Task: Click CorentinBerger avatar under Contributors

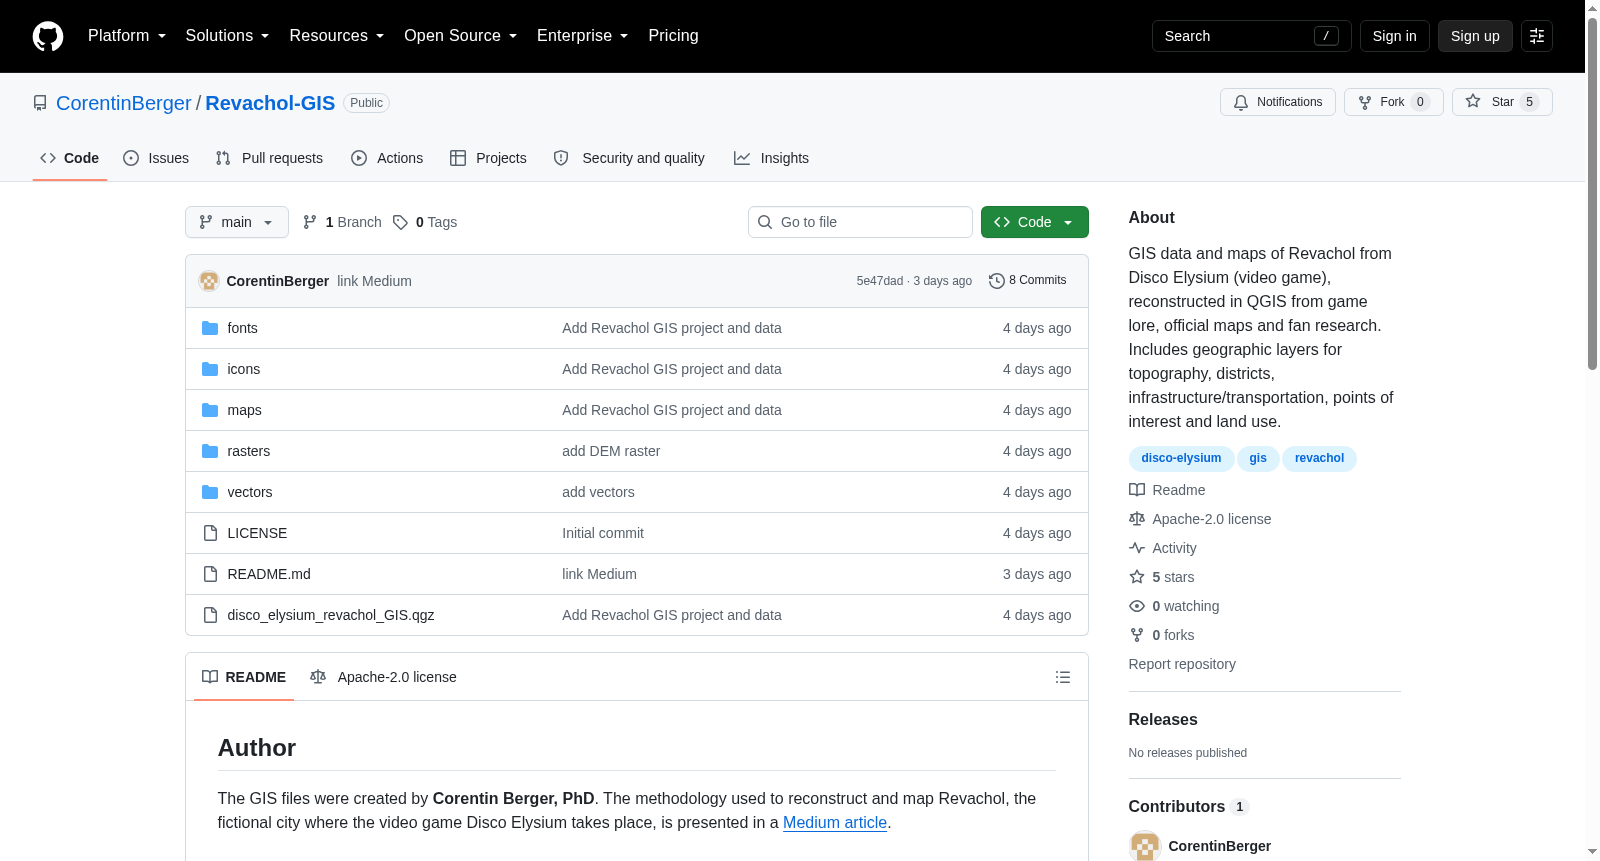Action: [x=1145, y=846]
